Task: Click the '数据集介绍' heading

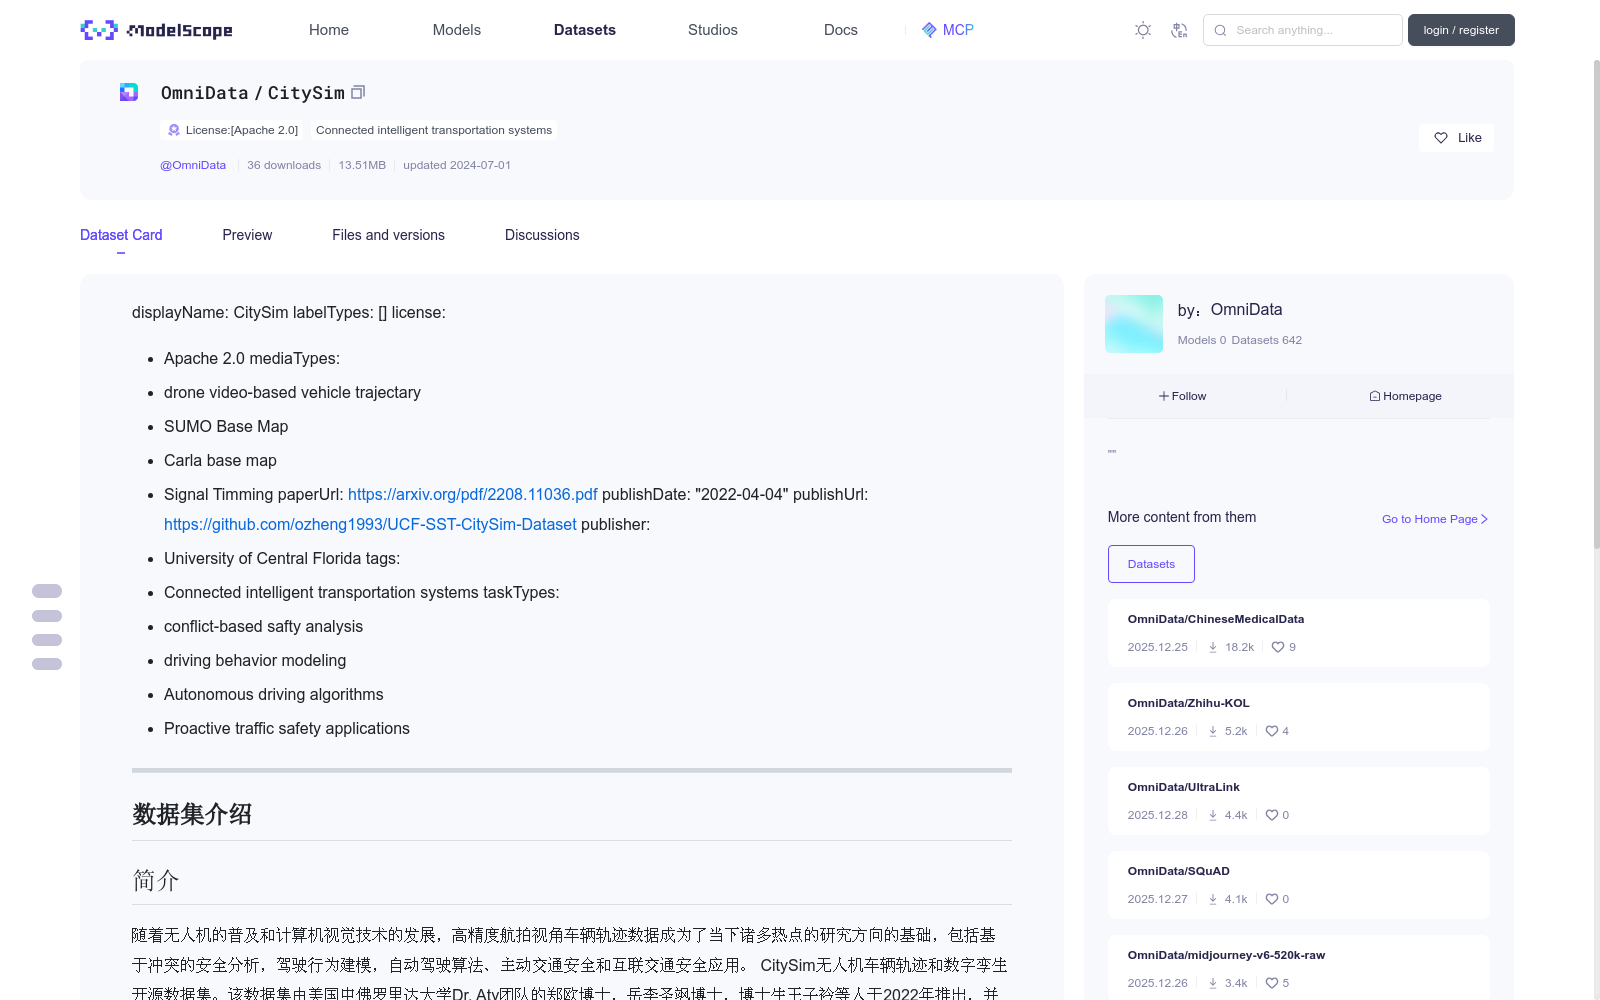Action: 192,814
